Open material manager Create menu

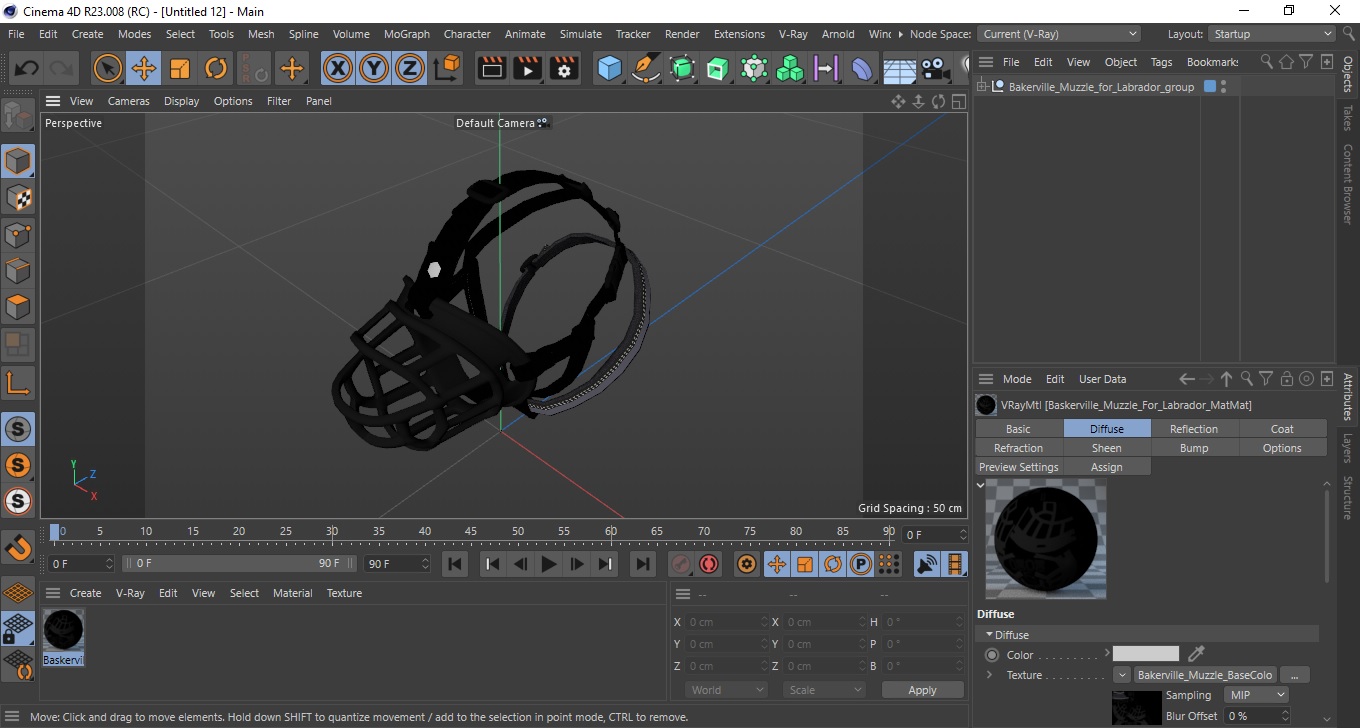pos(85,593)
